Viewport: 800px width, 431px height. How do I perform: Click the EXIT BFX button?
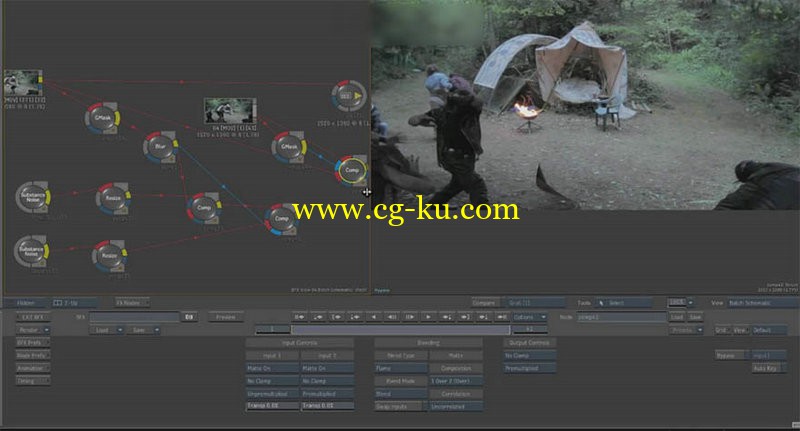click(x=33, y=317)
